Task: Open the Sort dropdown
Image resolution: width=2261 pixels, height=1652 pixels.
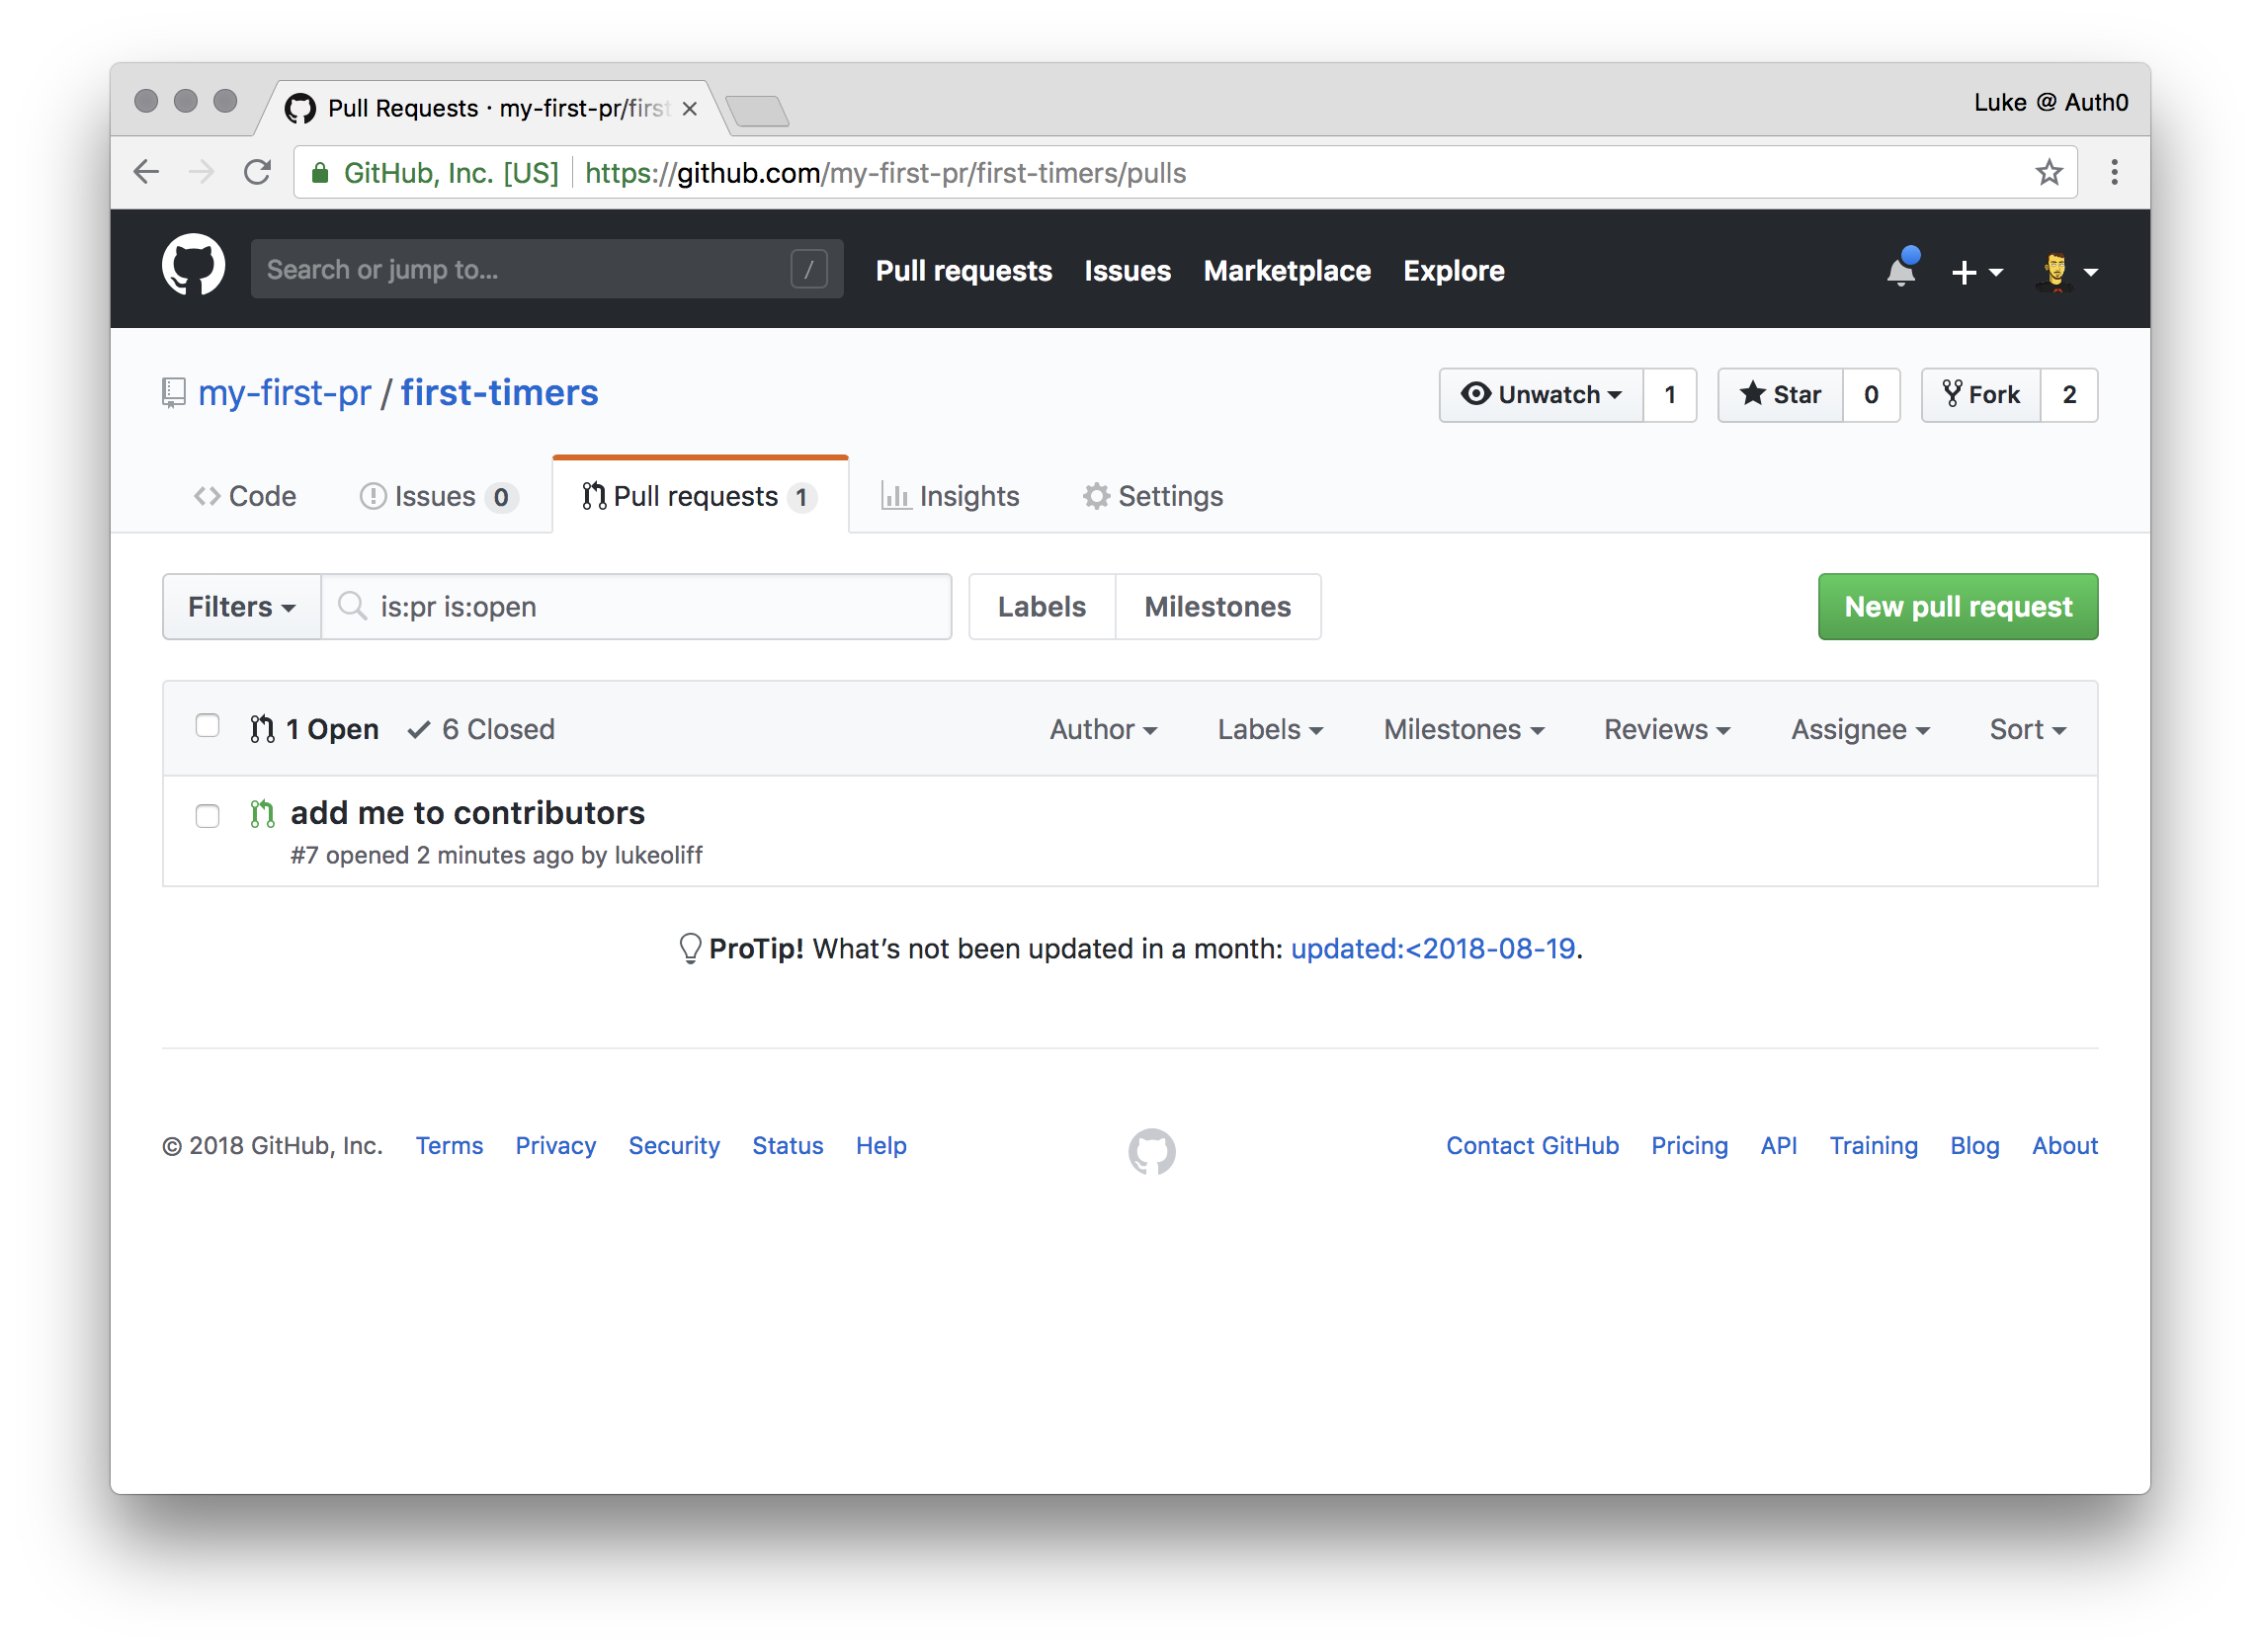Action: pos(2028,729)
